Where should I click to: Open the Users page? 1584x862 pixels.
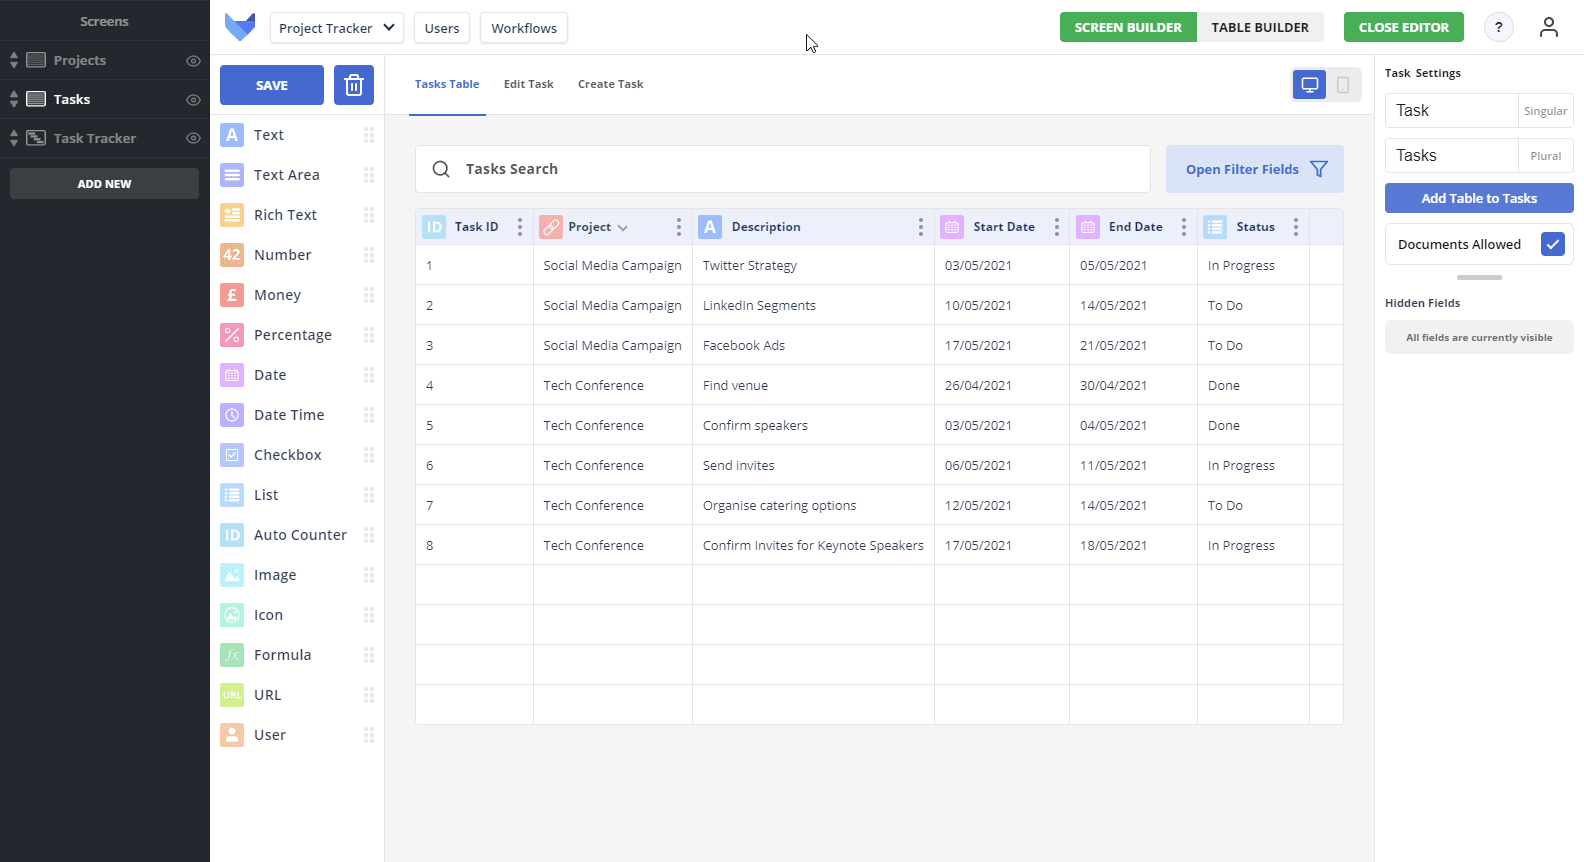(x=442, y=28)
